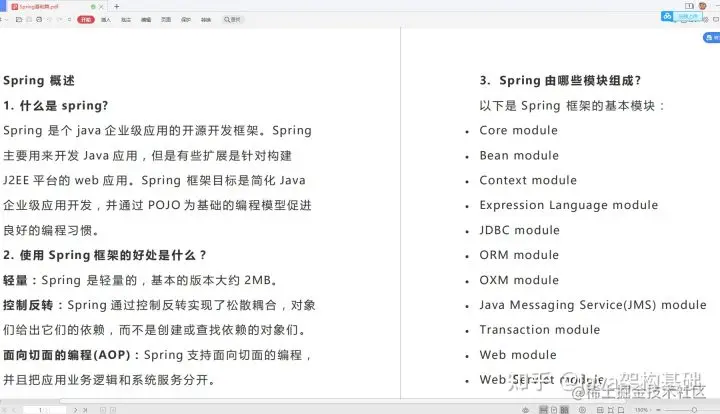Viewport: 720px width, 414px height.
Task: Click the 'Expression Language module' bullet
Action: point(568,205)
